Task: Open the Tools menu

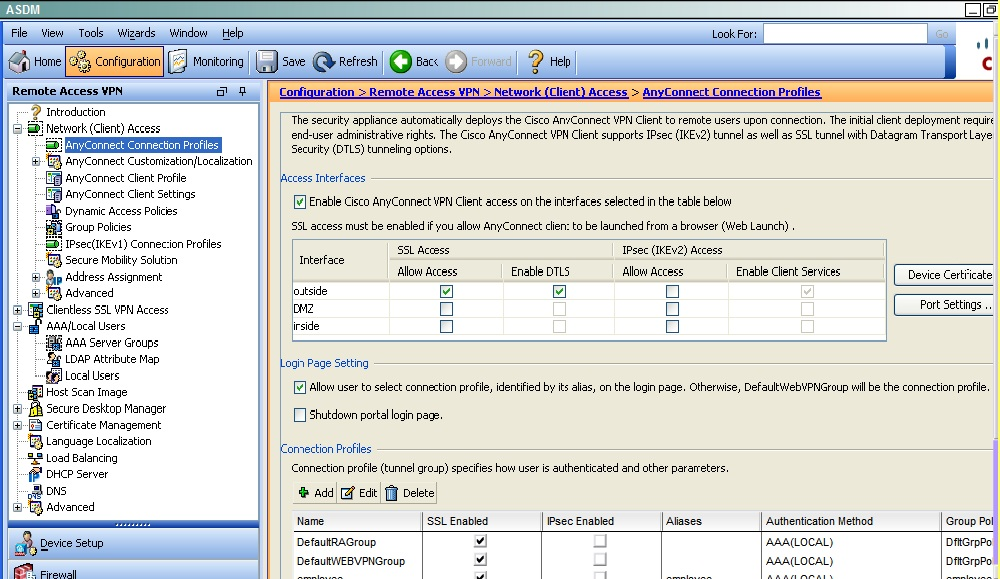Action: pyautogui.click(x=91, y=33)
